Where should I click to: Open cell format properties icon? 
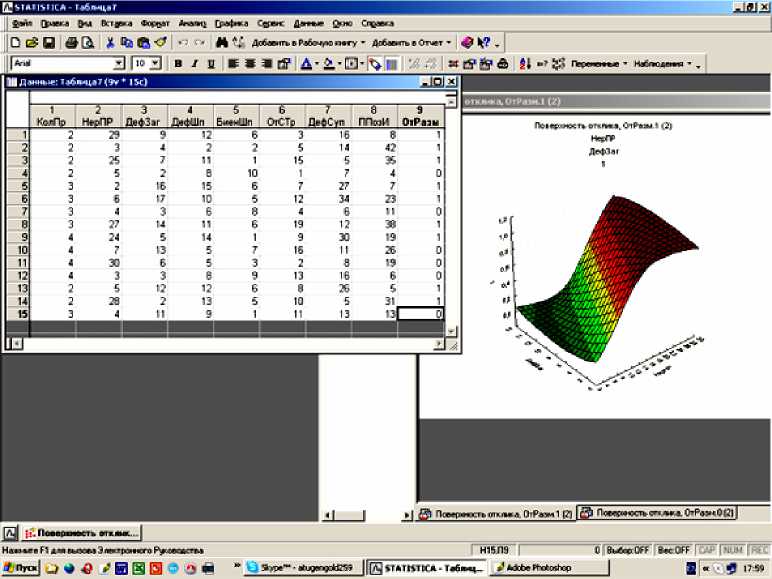click(284, 64)
